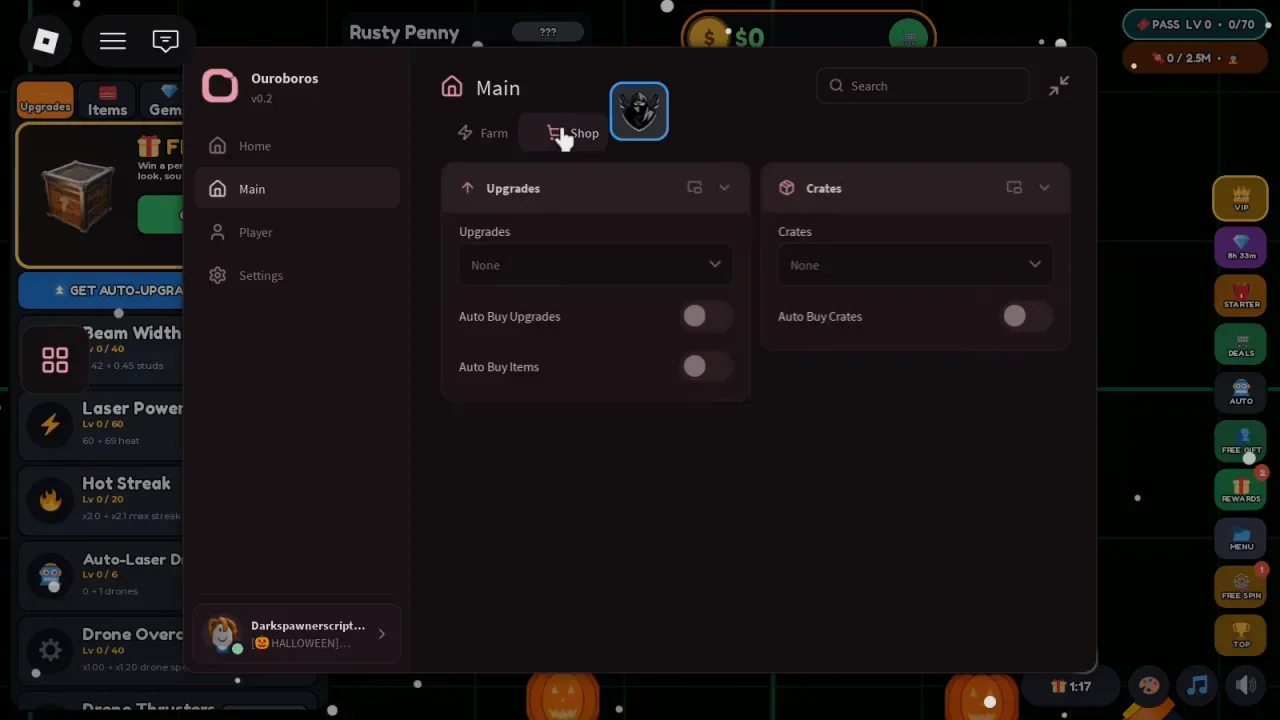Open the chat bubble icon

tap(165, 41)
